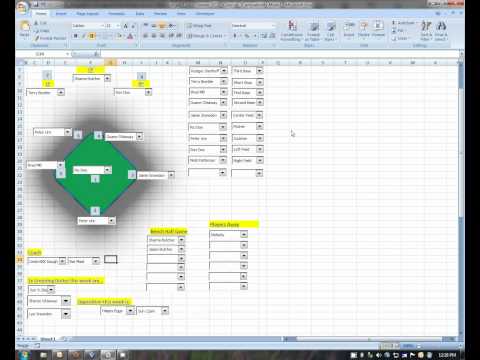
Task: Click the Middle Align icon
Action: (x=154, y=25)
